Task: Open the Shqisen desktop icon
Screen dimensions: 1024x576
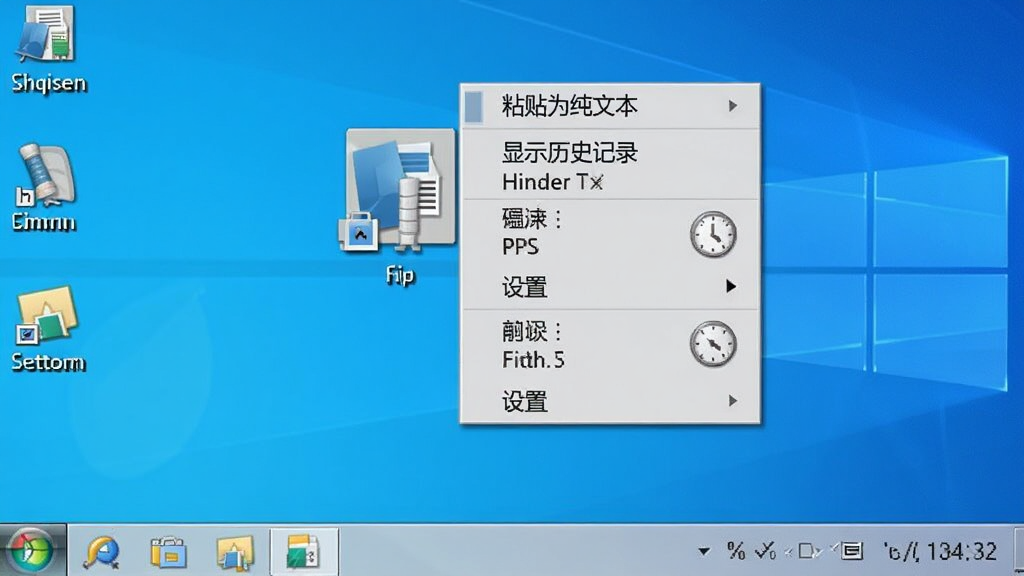Action: (48, 49)
